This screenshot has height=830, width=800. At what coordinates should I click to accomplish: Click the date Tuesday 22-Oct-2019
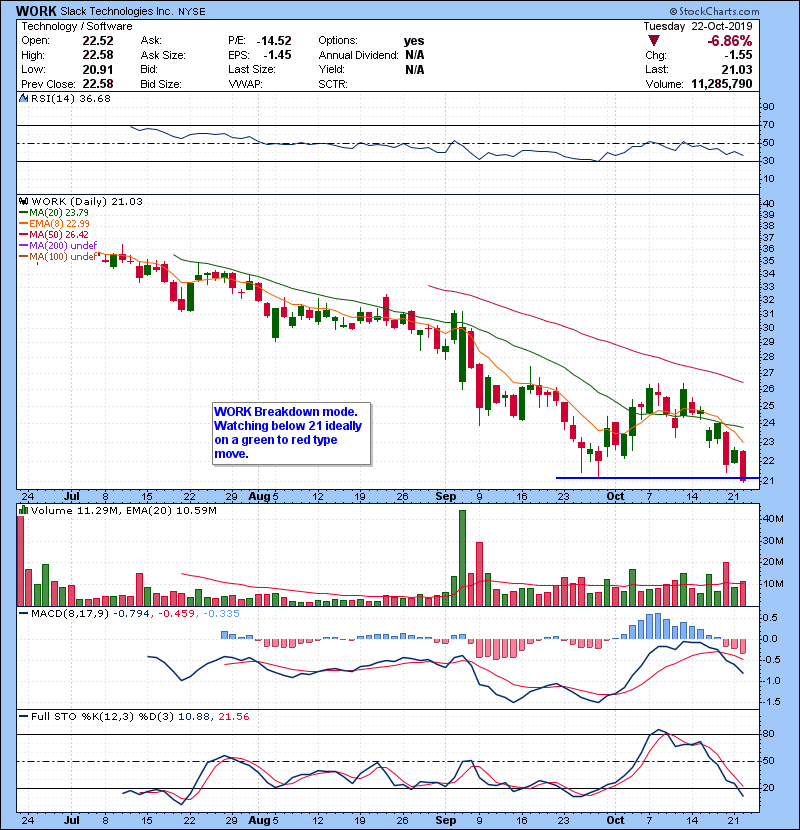pos(698,26)
